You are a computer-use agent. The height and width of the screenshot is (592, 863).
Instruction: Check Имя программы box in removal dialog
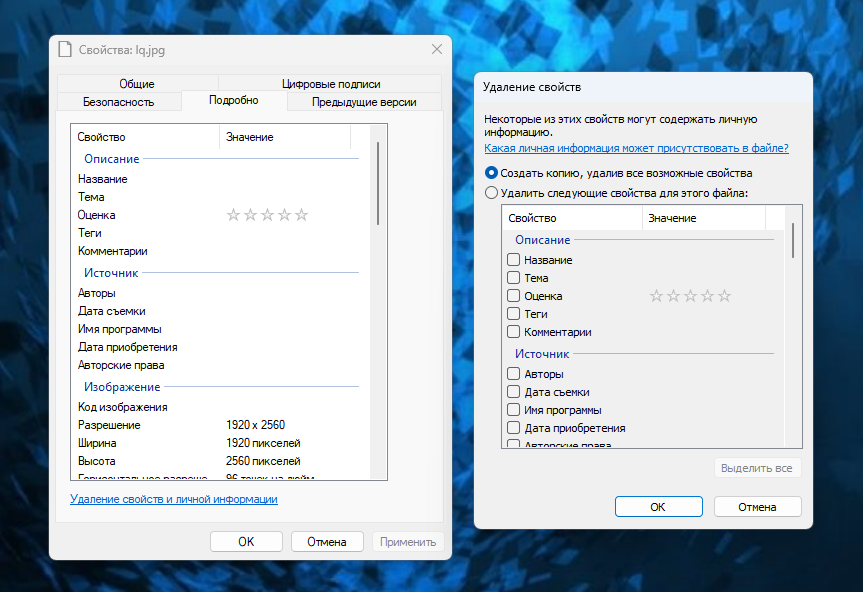click(x=514, y=410)
